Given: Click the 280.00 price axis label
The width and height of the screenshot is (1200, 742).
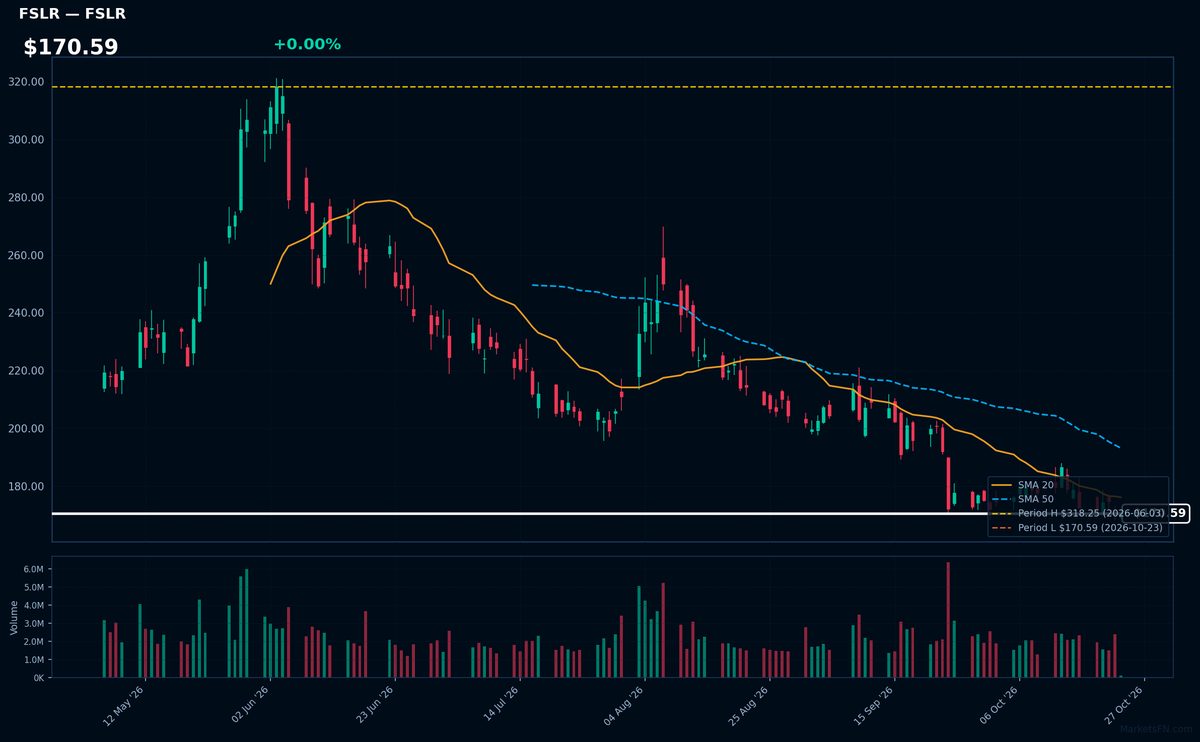Looking at the screenshot, I should tap(27, 198).
